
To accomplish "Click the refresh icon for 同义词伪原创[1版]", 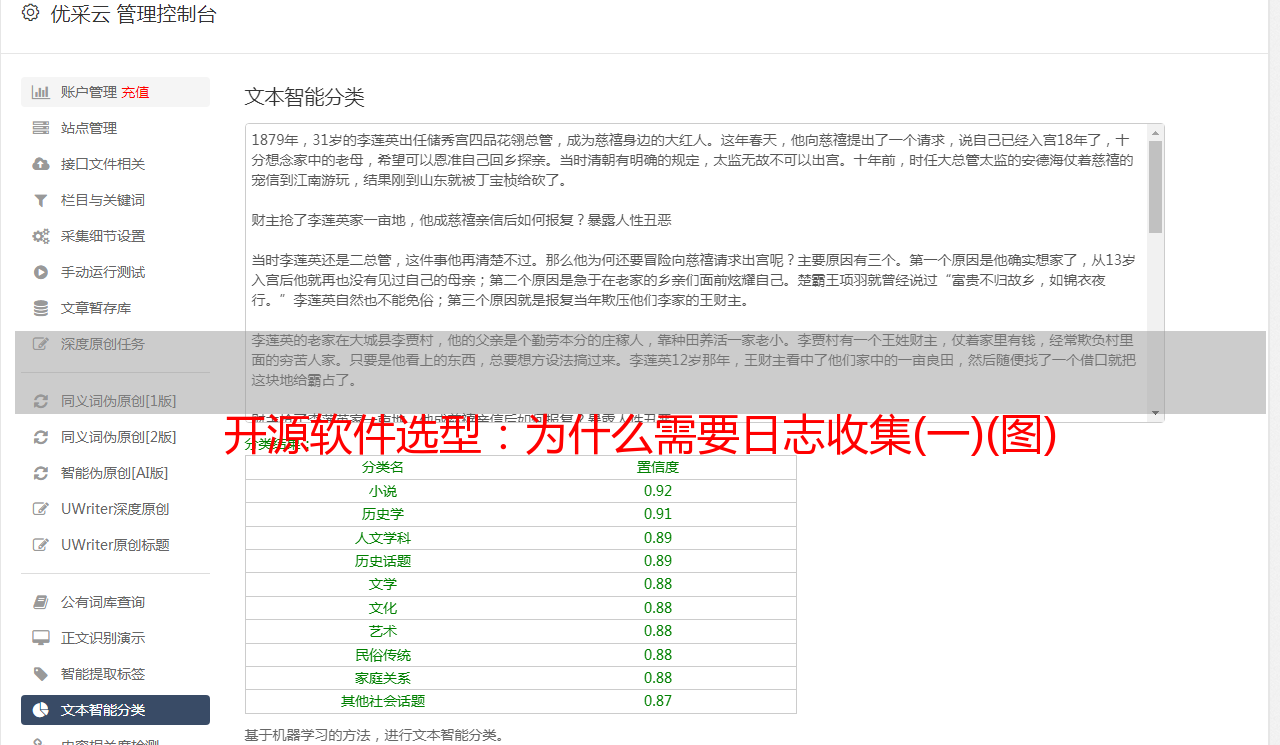I will [41, 401].
